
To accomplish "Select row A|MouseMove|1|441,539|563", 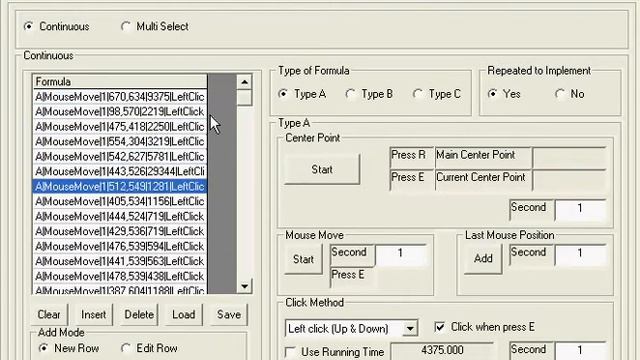I will [x=120, y=261].
